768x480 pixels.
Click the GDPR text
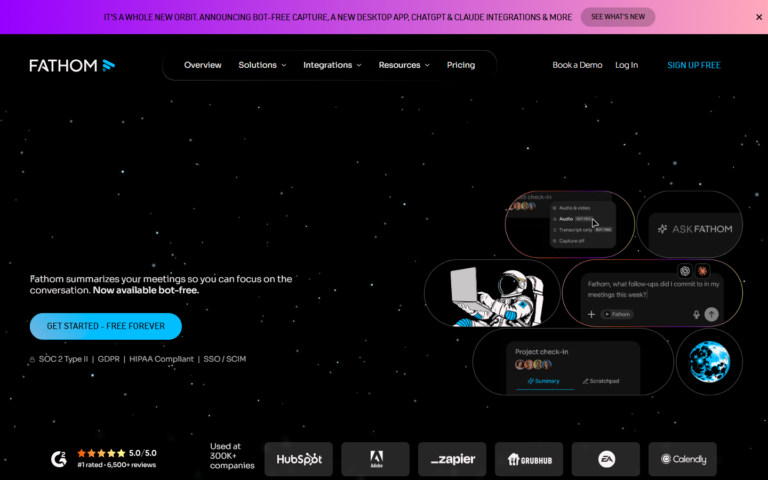point(109,359)
